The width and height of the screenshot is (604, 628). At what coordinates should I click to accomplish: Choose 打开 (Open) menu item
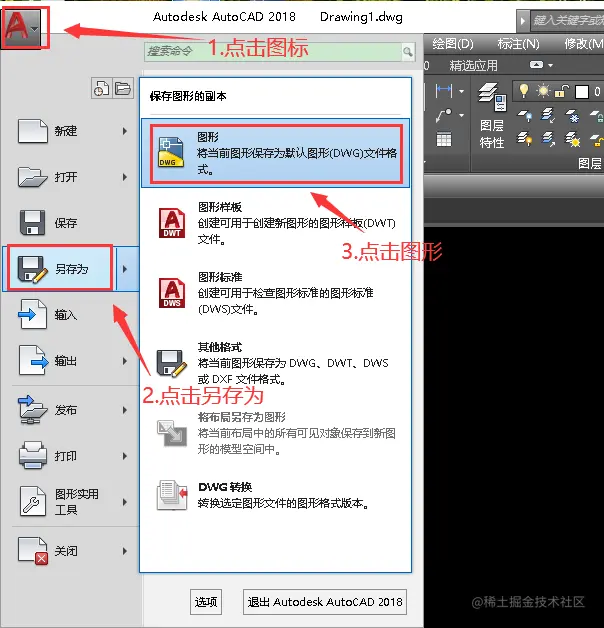coord(70,177)
